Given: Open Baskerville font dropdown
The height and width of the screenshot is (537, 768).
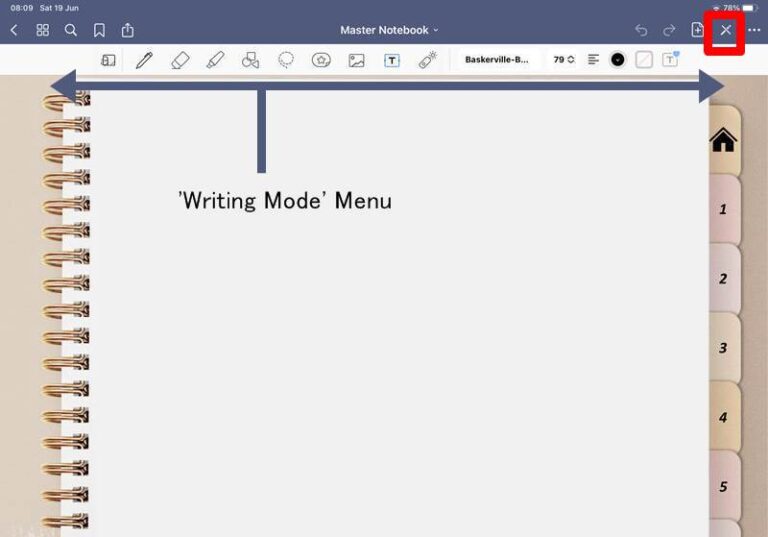Looking at the screenshot, I should point(497,60).
